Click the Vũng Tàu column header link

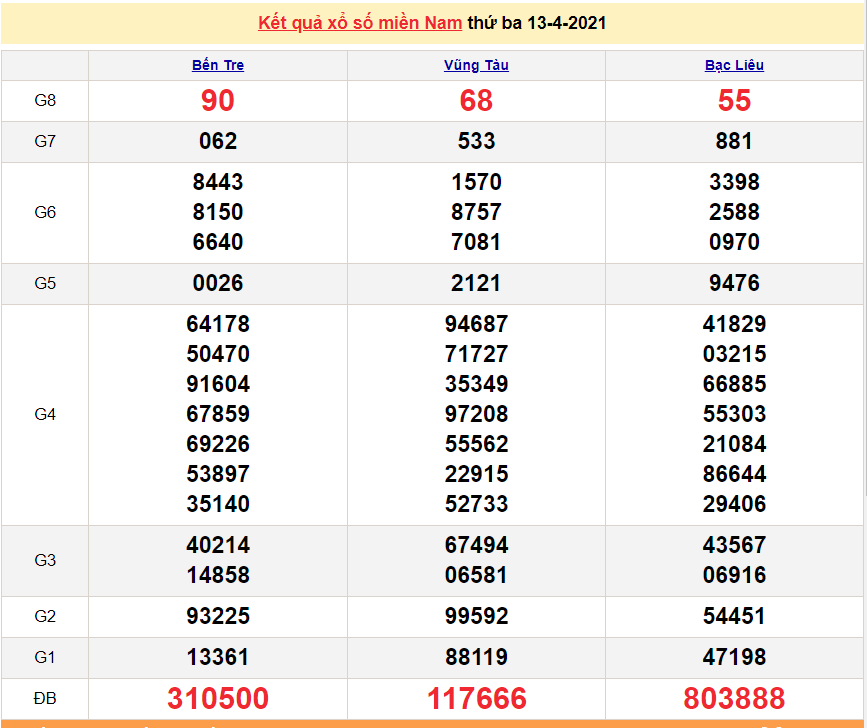pyautogui.click(x=476, y=65)
